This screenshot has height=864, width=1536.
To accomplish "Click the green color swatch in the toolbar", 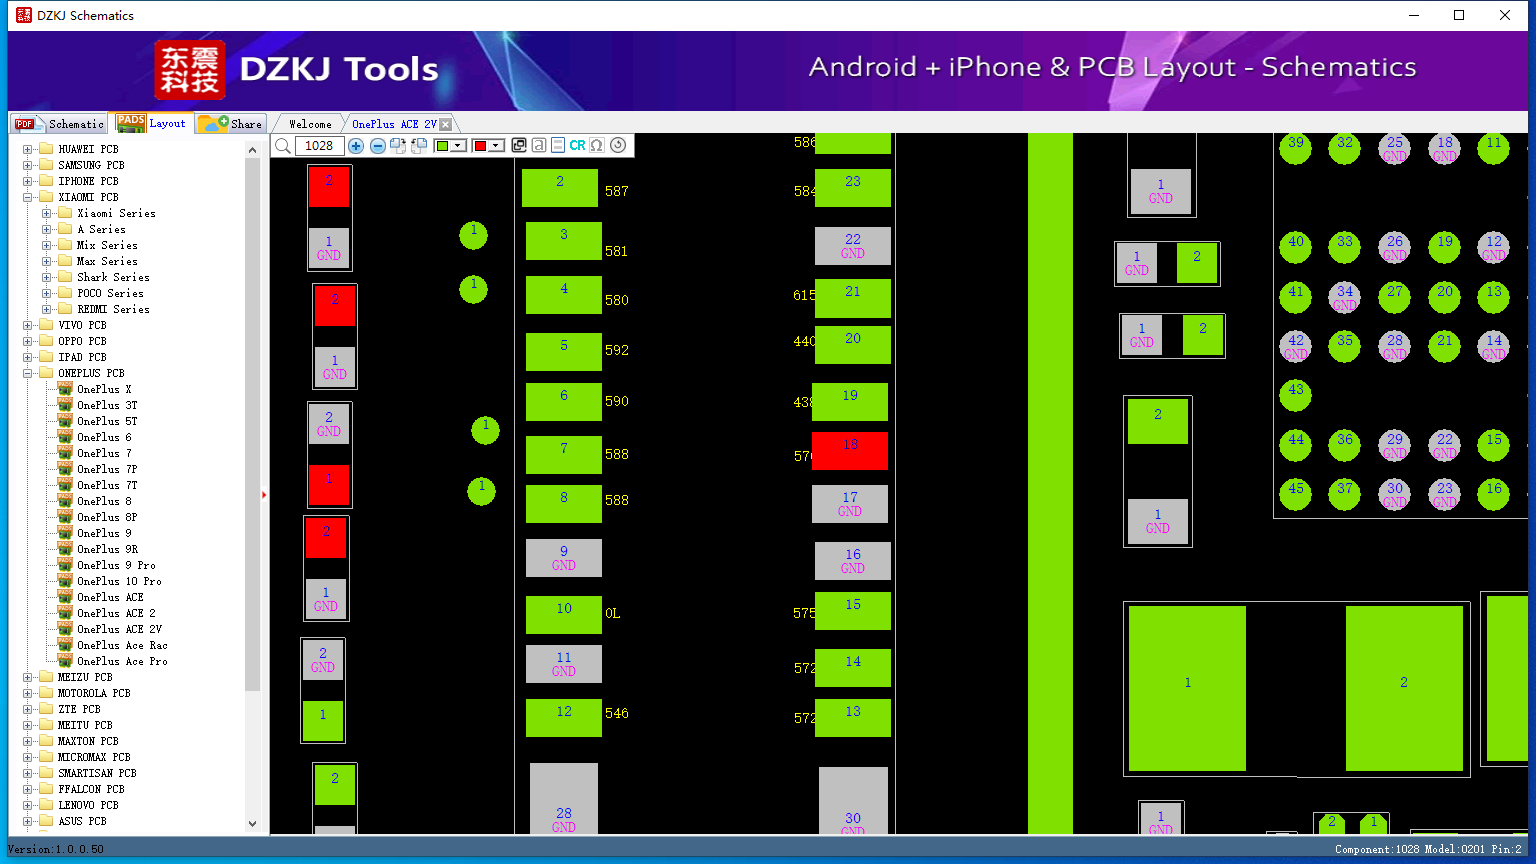I will (x=442, y=146).
